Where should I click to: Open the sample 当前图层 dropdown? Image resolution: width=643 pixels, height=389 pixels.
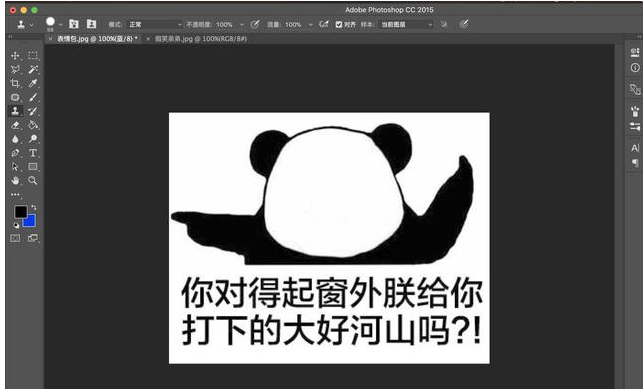click(x=406, y=25)
